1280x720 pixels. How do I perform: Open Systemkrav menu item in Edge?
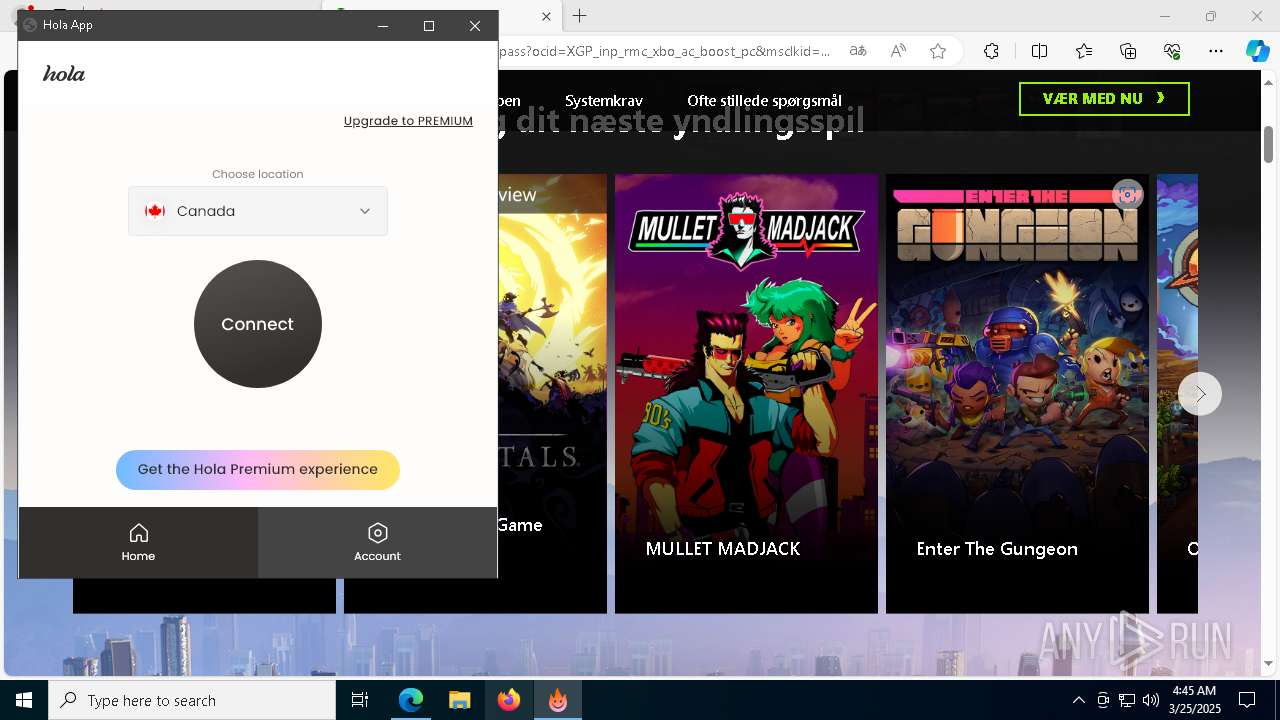point(604,101)
